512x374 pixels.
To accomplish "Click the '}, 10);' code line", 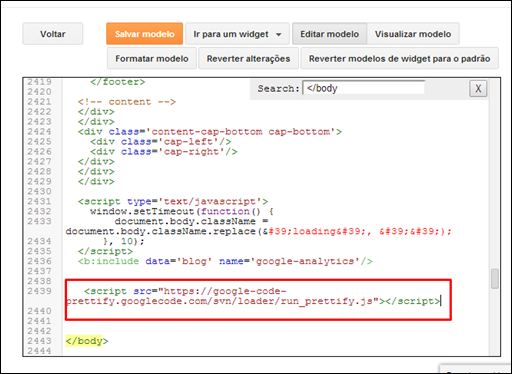I will click(124, 241).
